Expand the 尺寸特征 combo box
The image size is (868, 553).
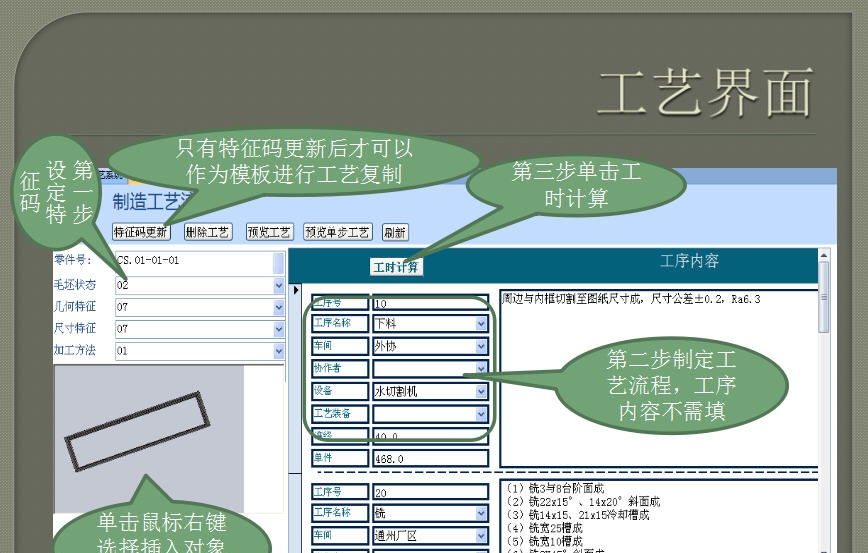278,329
